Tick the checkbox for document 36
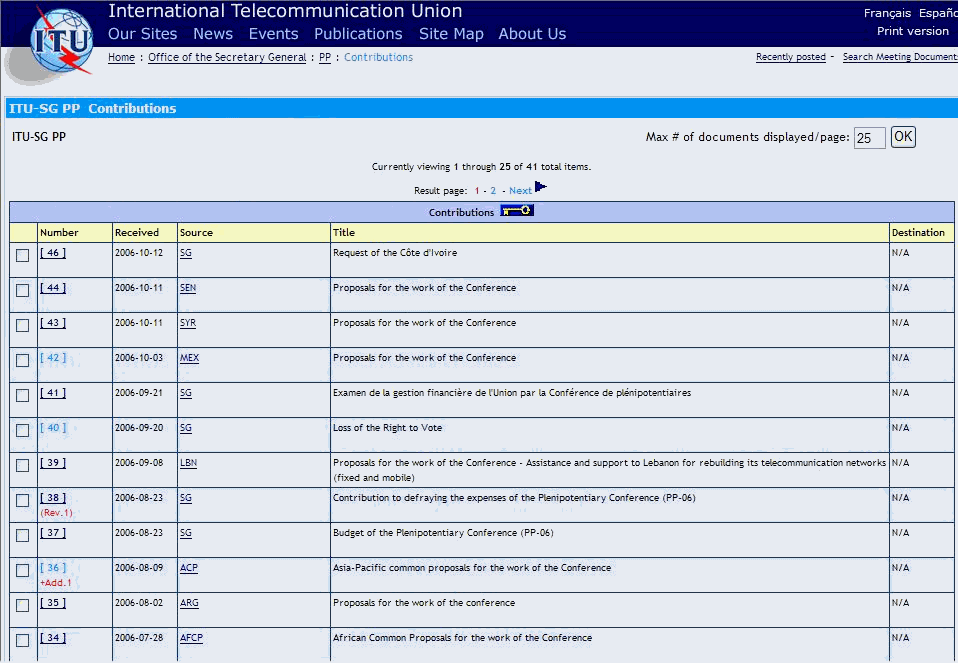Viewport: 958px width, 663px height. [23, 570]
